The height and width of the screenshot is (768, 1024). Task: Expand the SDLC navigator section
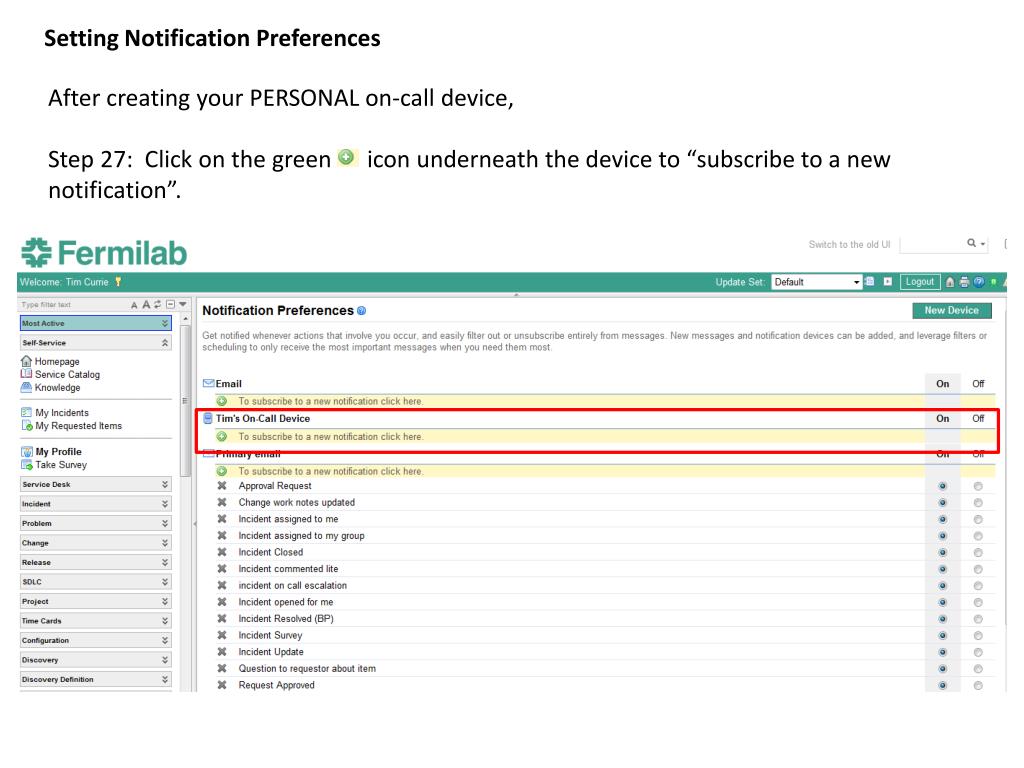pos(96,582)
